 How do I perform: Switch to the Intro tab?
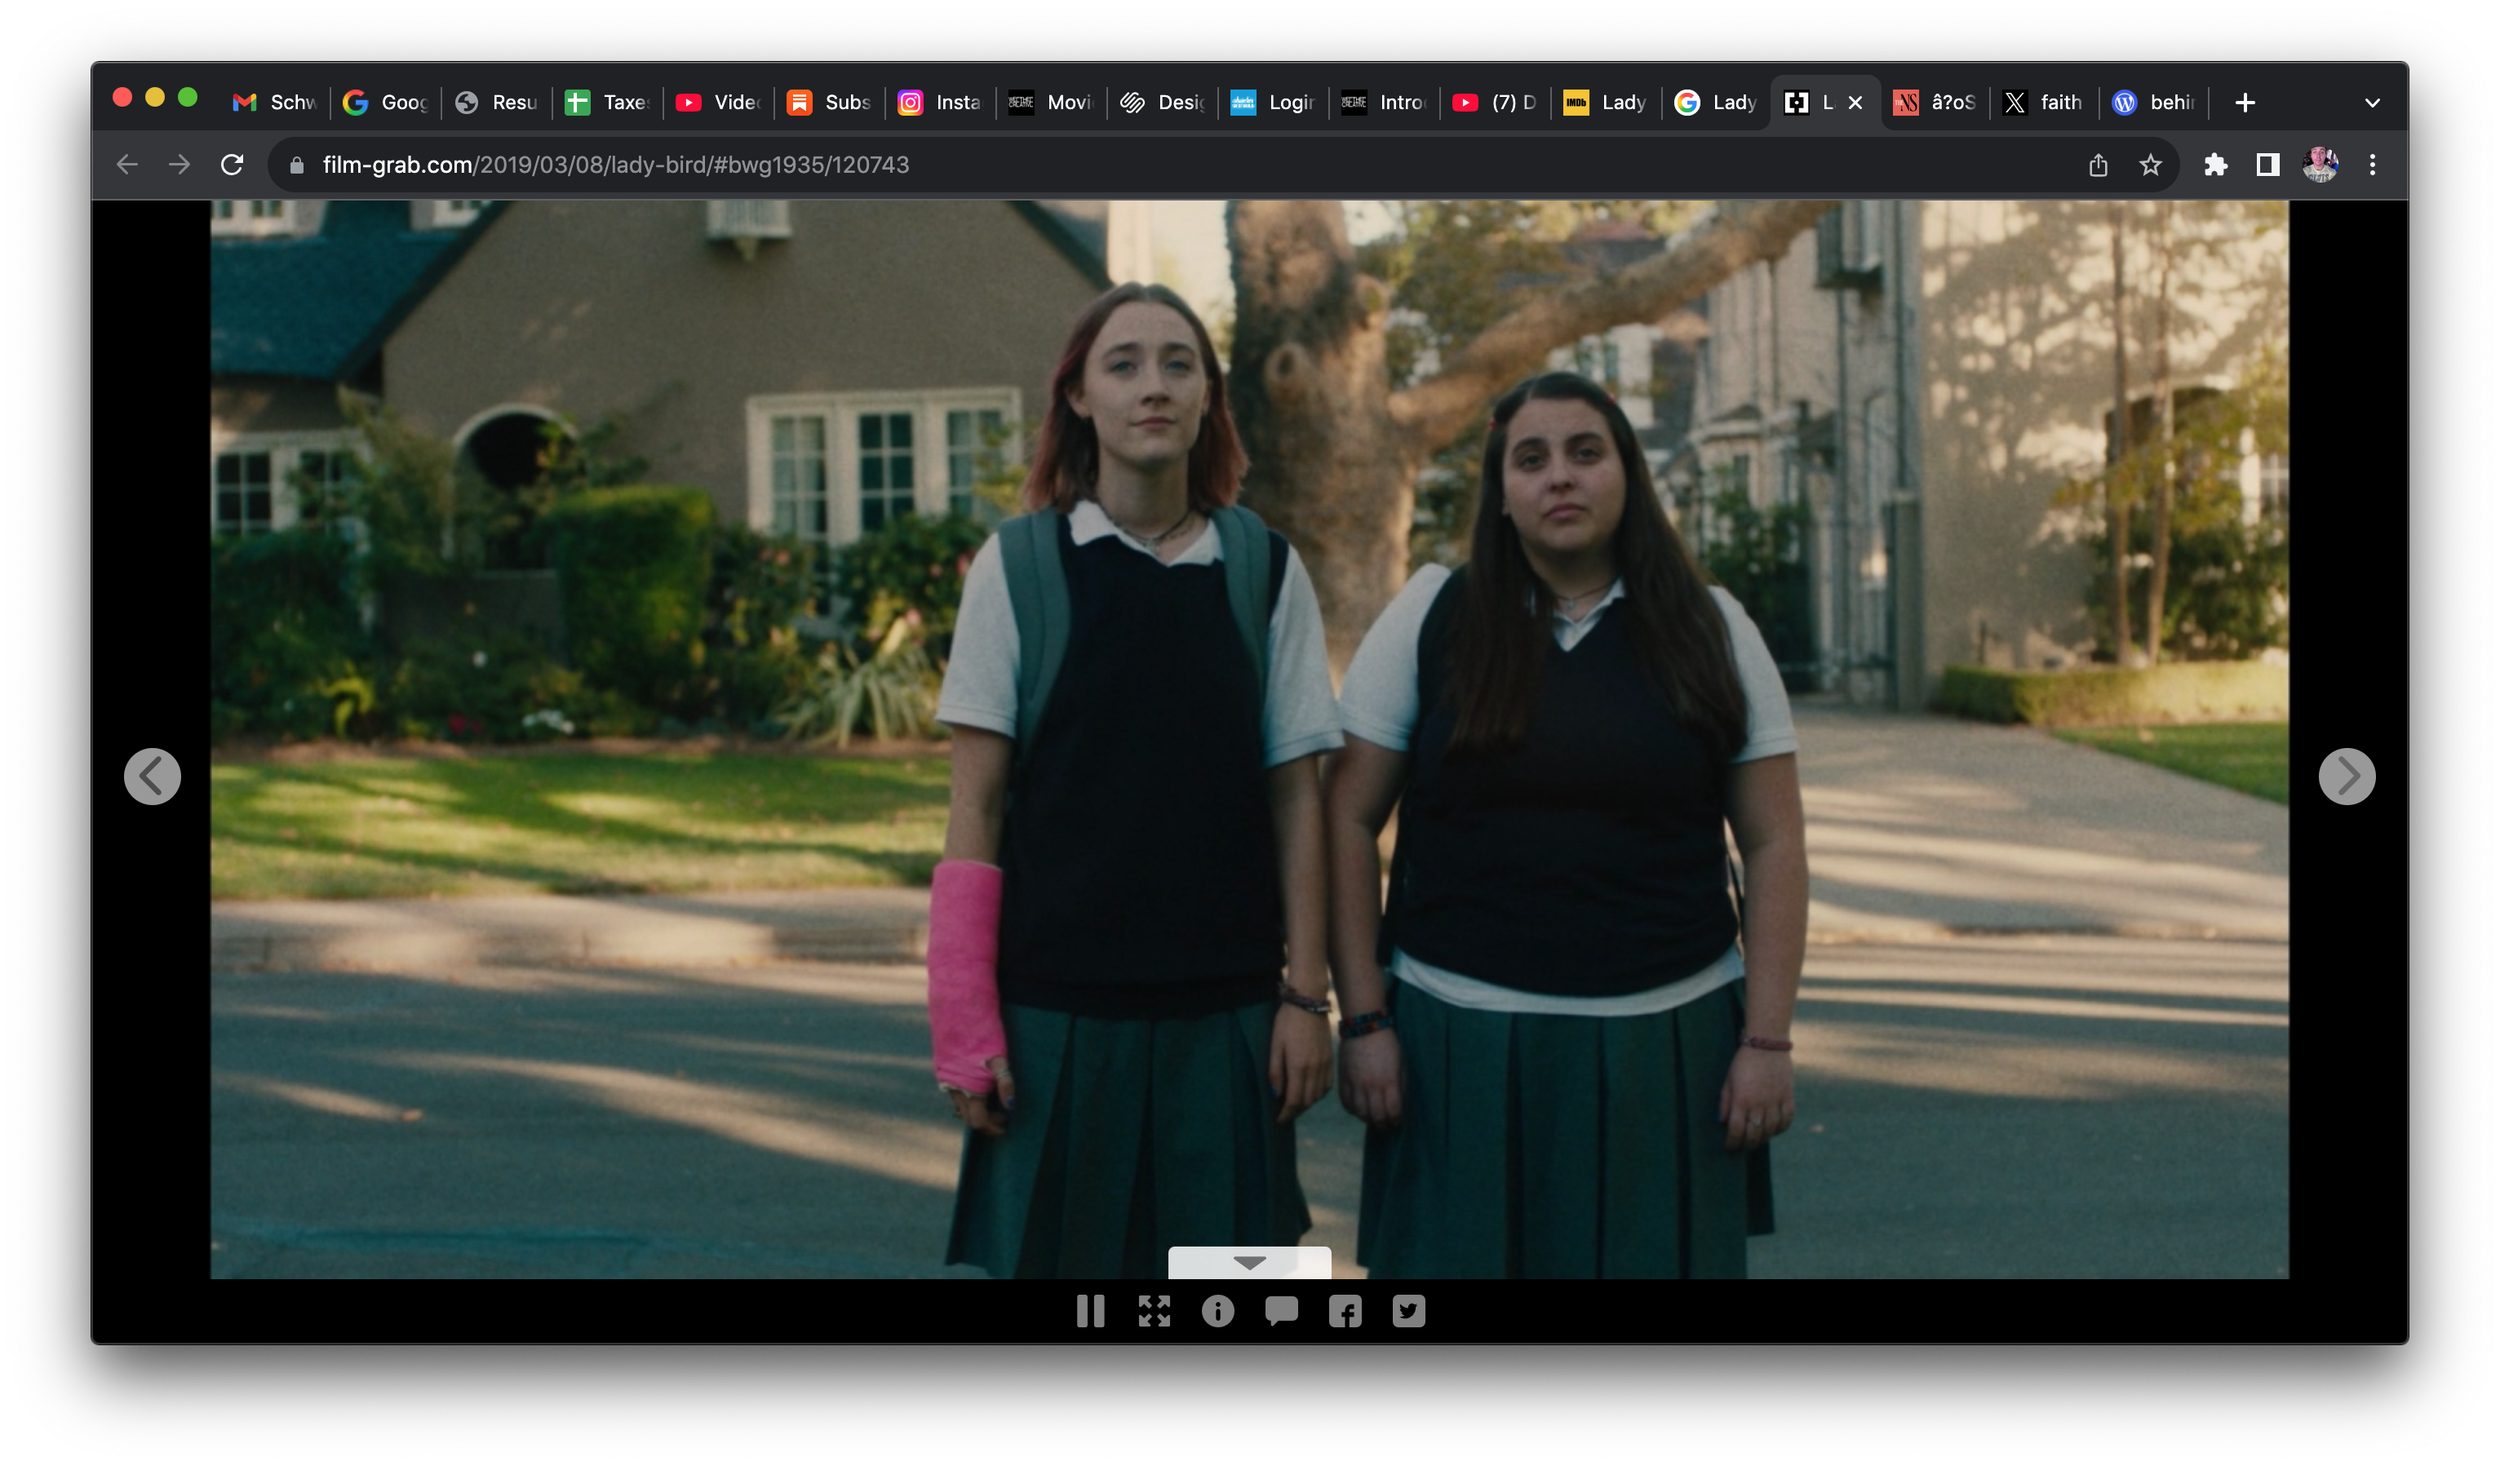[1384, 102]
